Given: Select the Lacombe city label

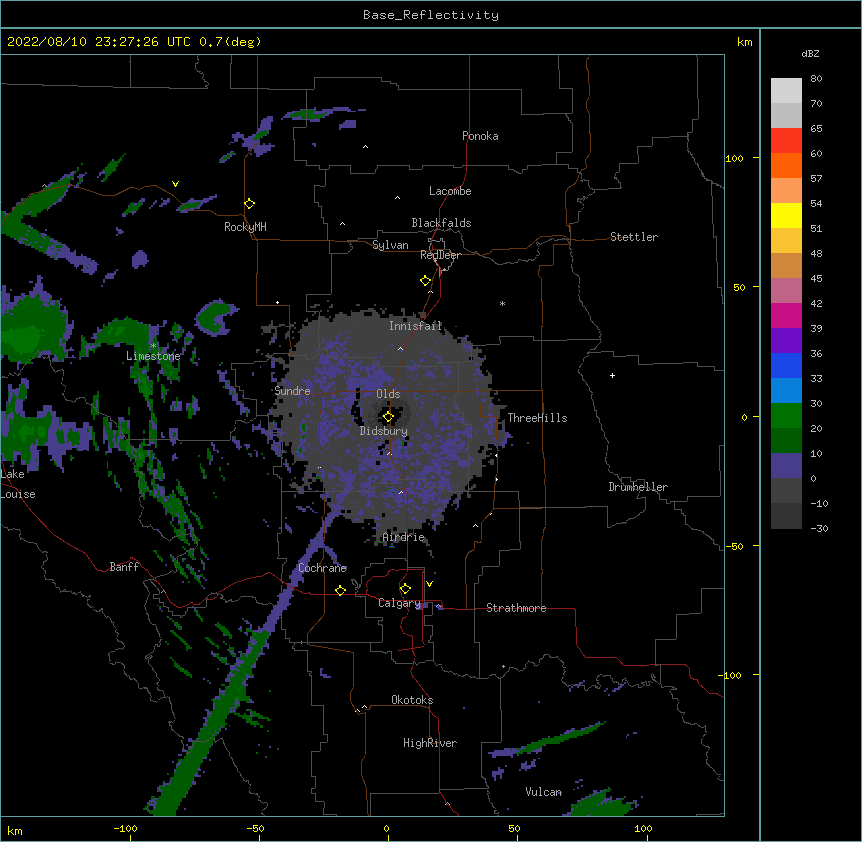Looking at the screenshot, I should tap(450, 191).
